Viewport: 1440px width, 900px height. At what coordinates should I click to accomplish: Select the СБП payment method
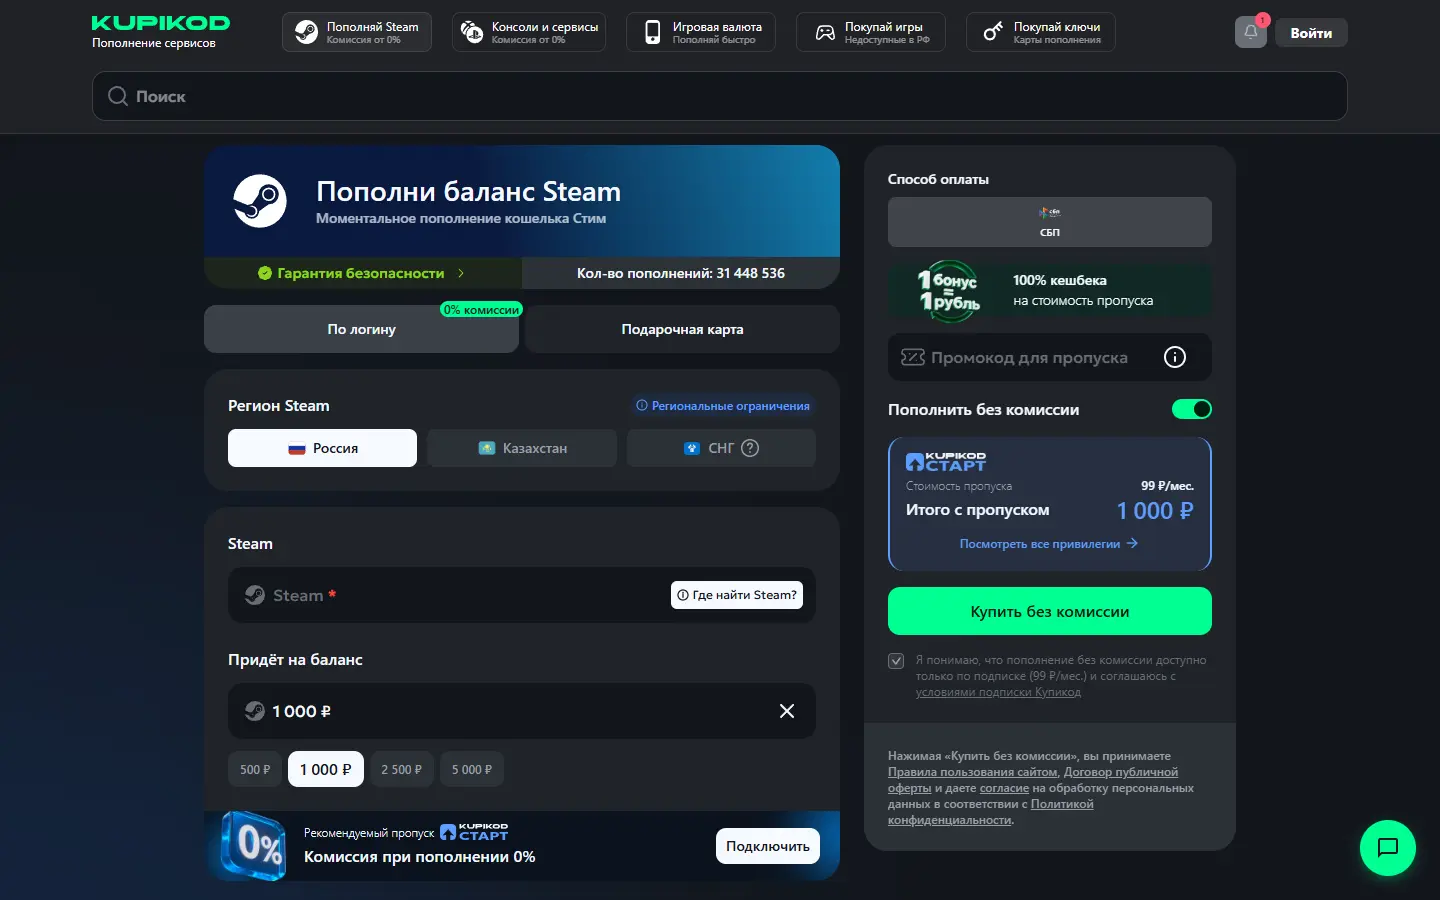tap(1050, 222)
